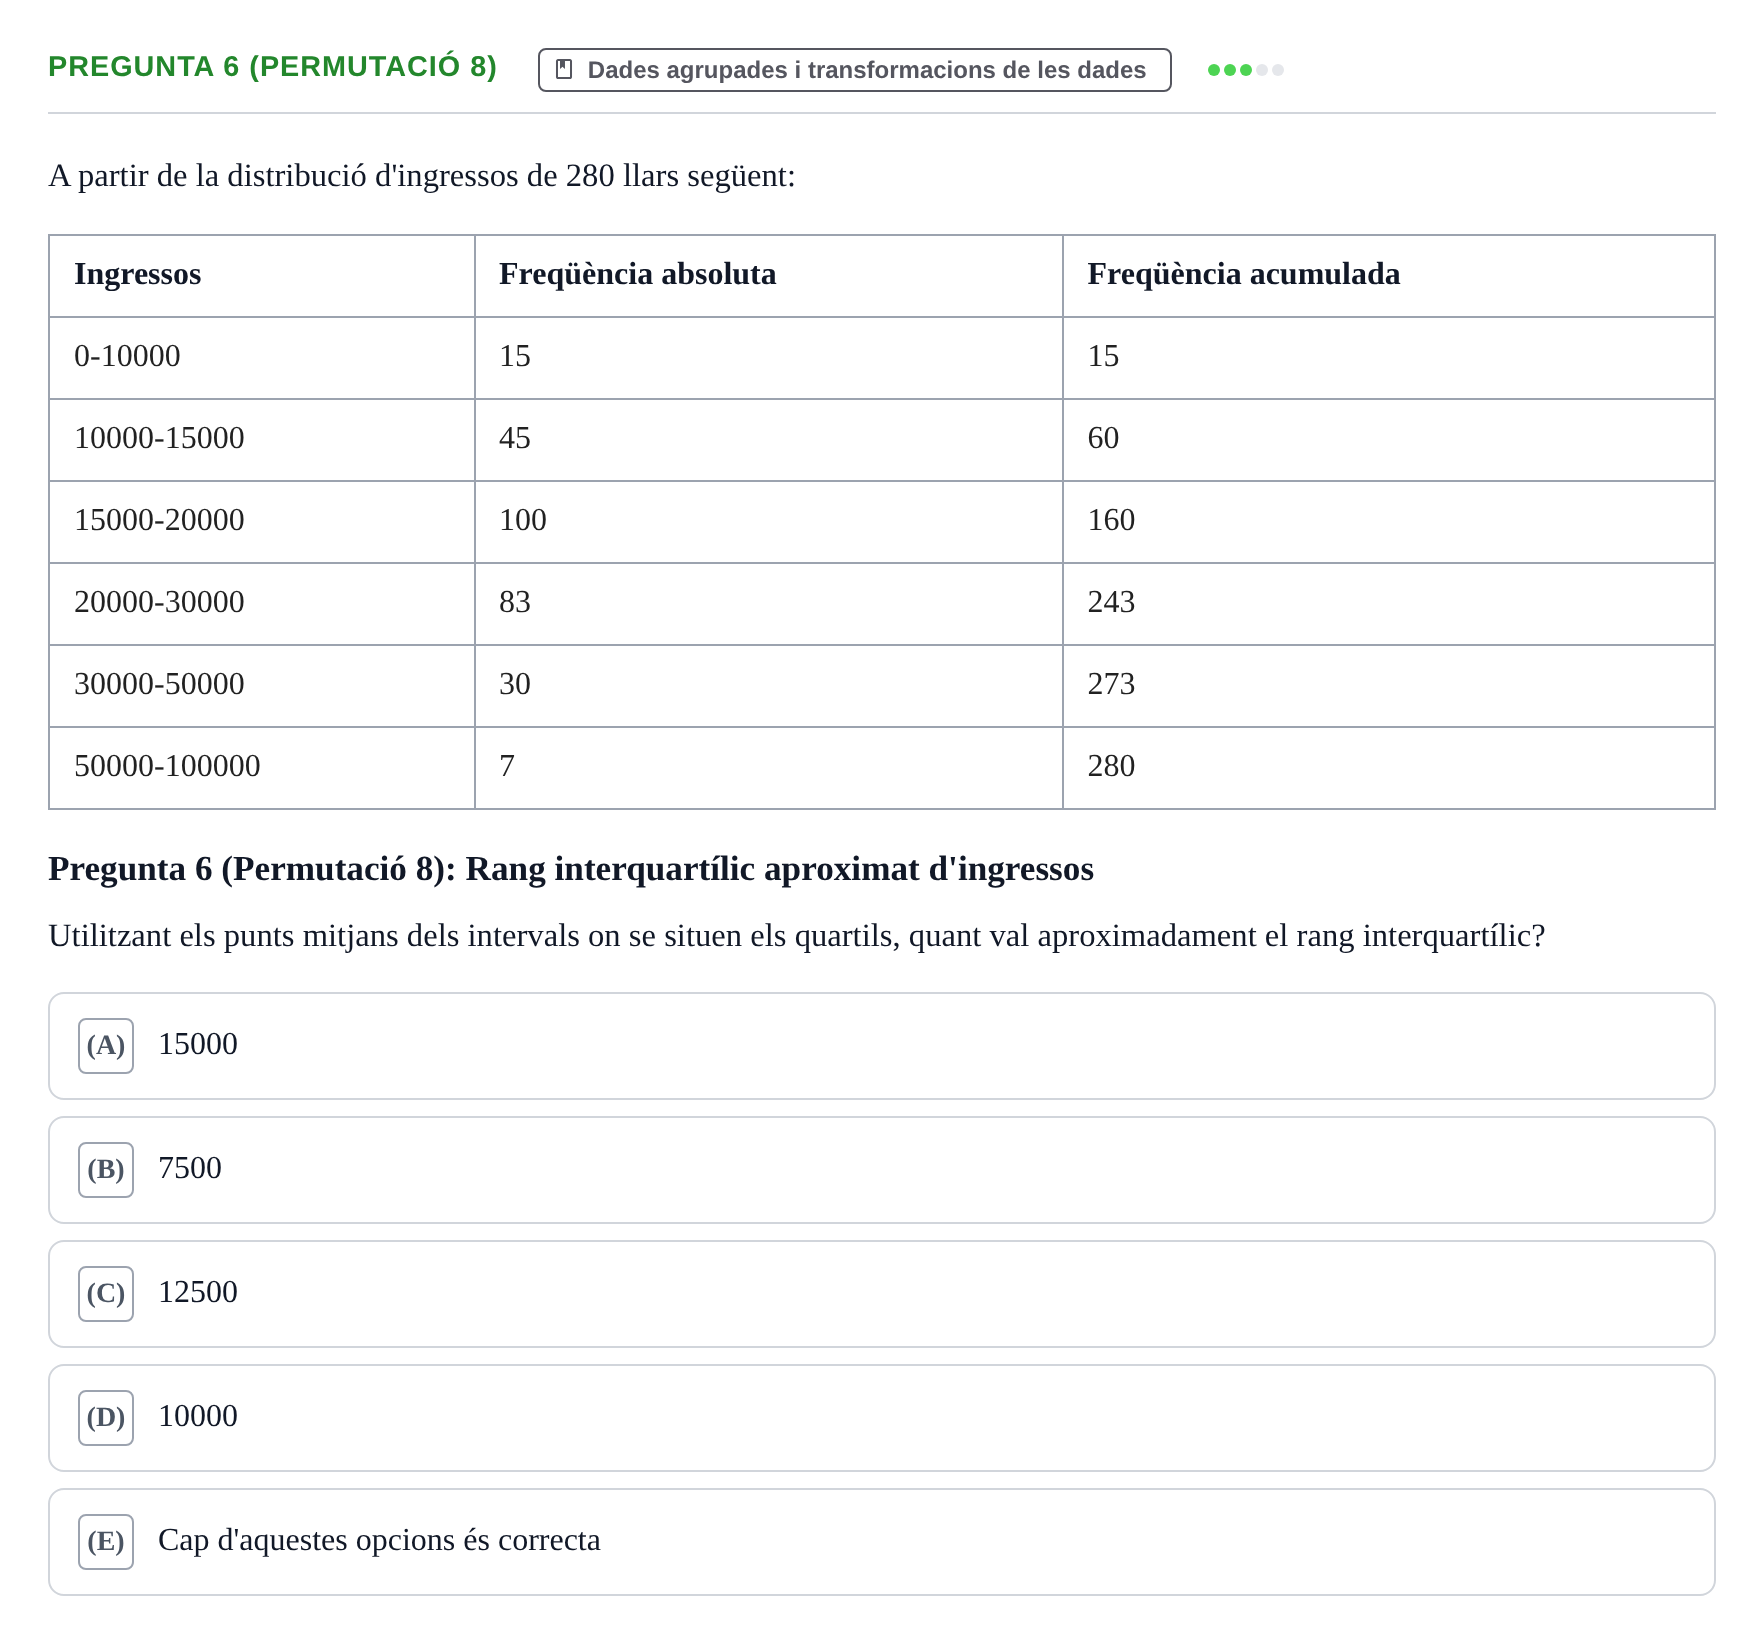Click cumulative frequency value 243

1389,604
